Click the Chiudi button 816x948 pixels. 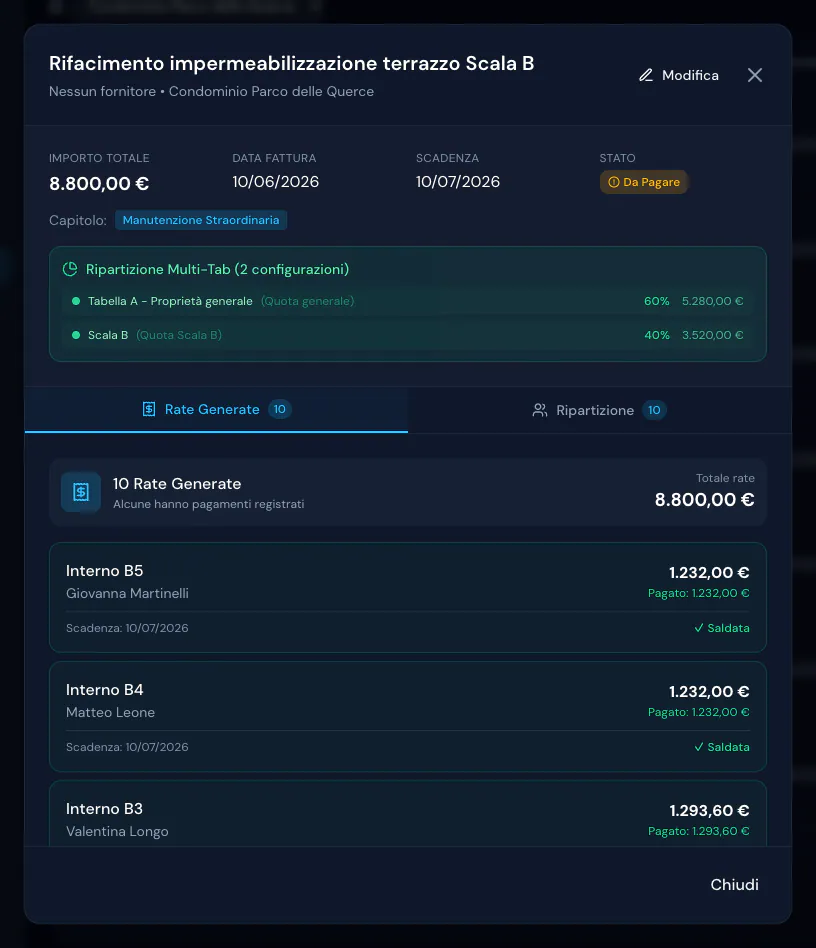tap(734, 885)
